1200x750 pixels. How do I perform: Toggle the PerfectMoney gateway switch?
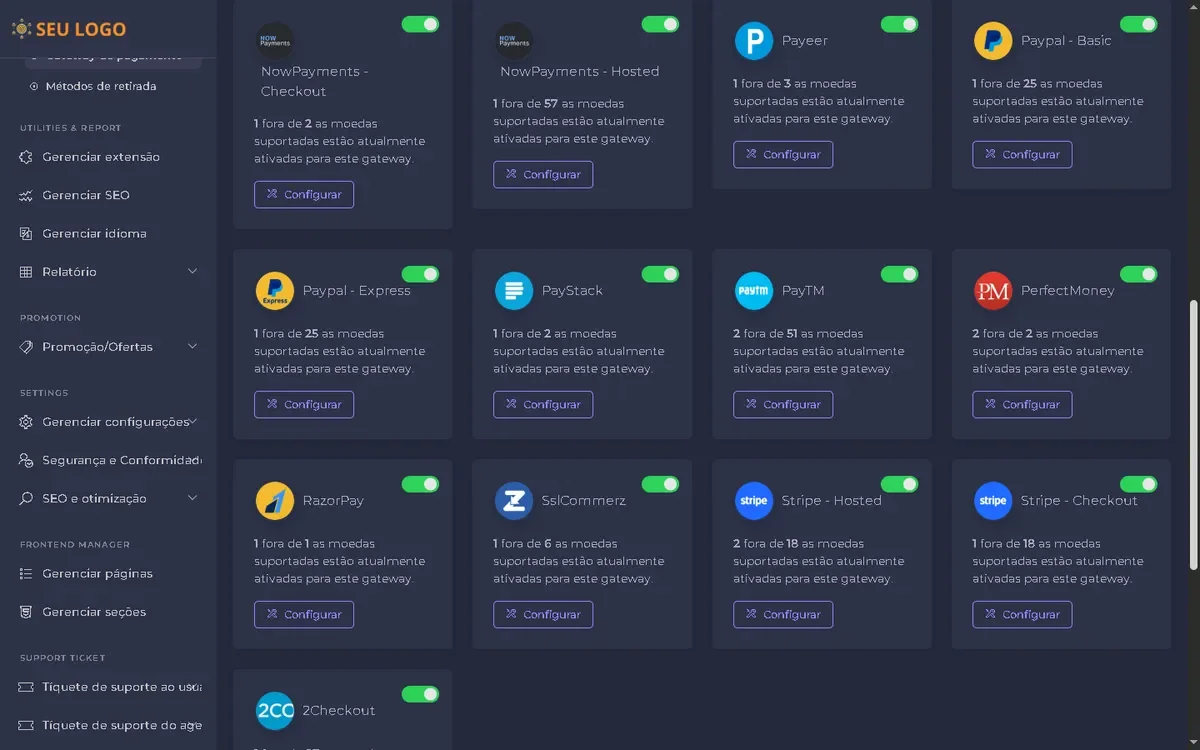pos(1138,274)
